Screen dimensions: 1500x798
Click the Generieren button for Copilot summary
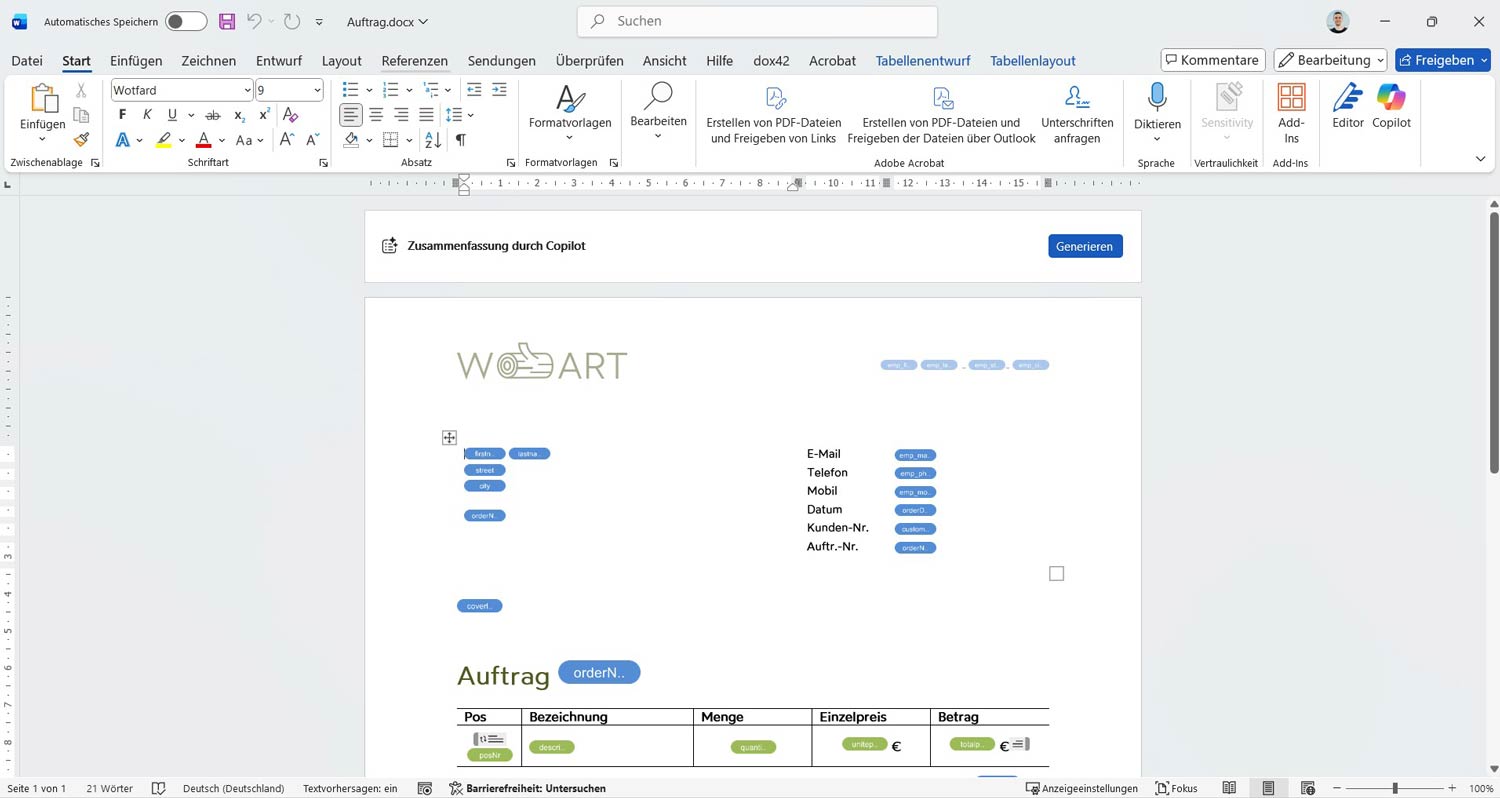pos(1085,246)
